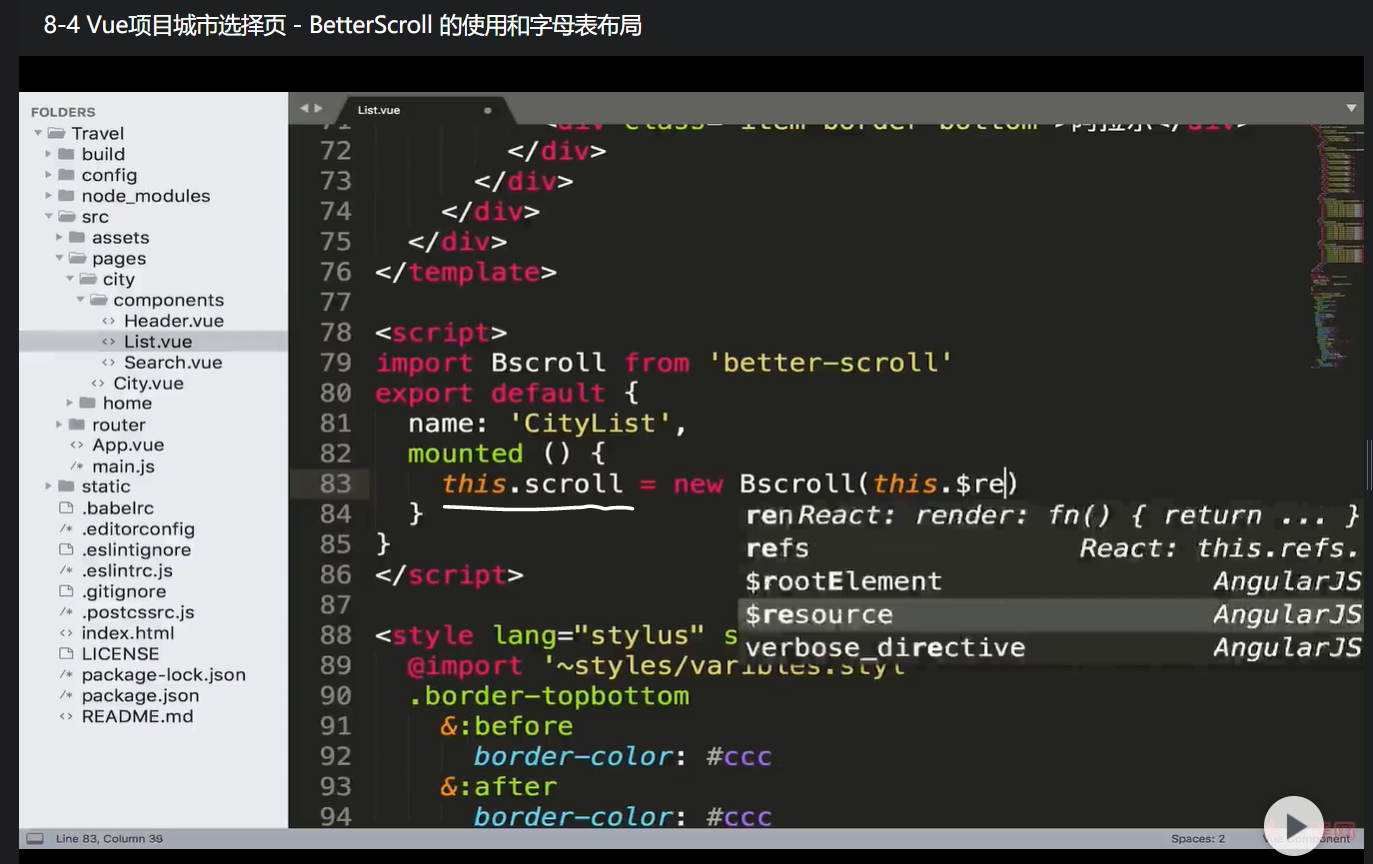The image size is (1373, 864).
Task: Click the Search.vue file type icon
Action: 108,363
